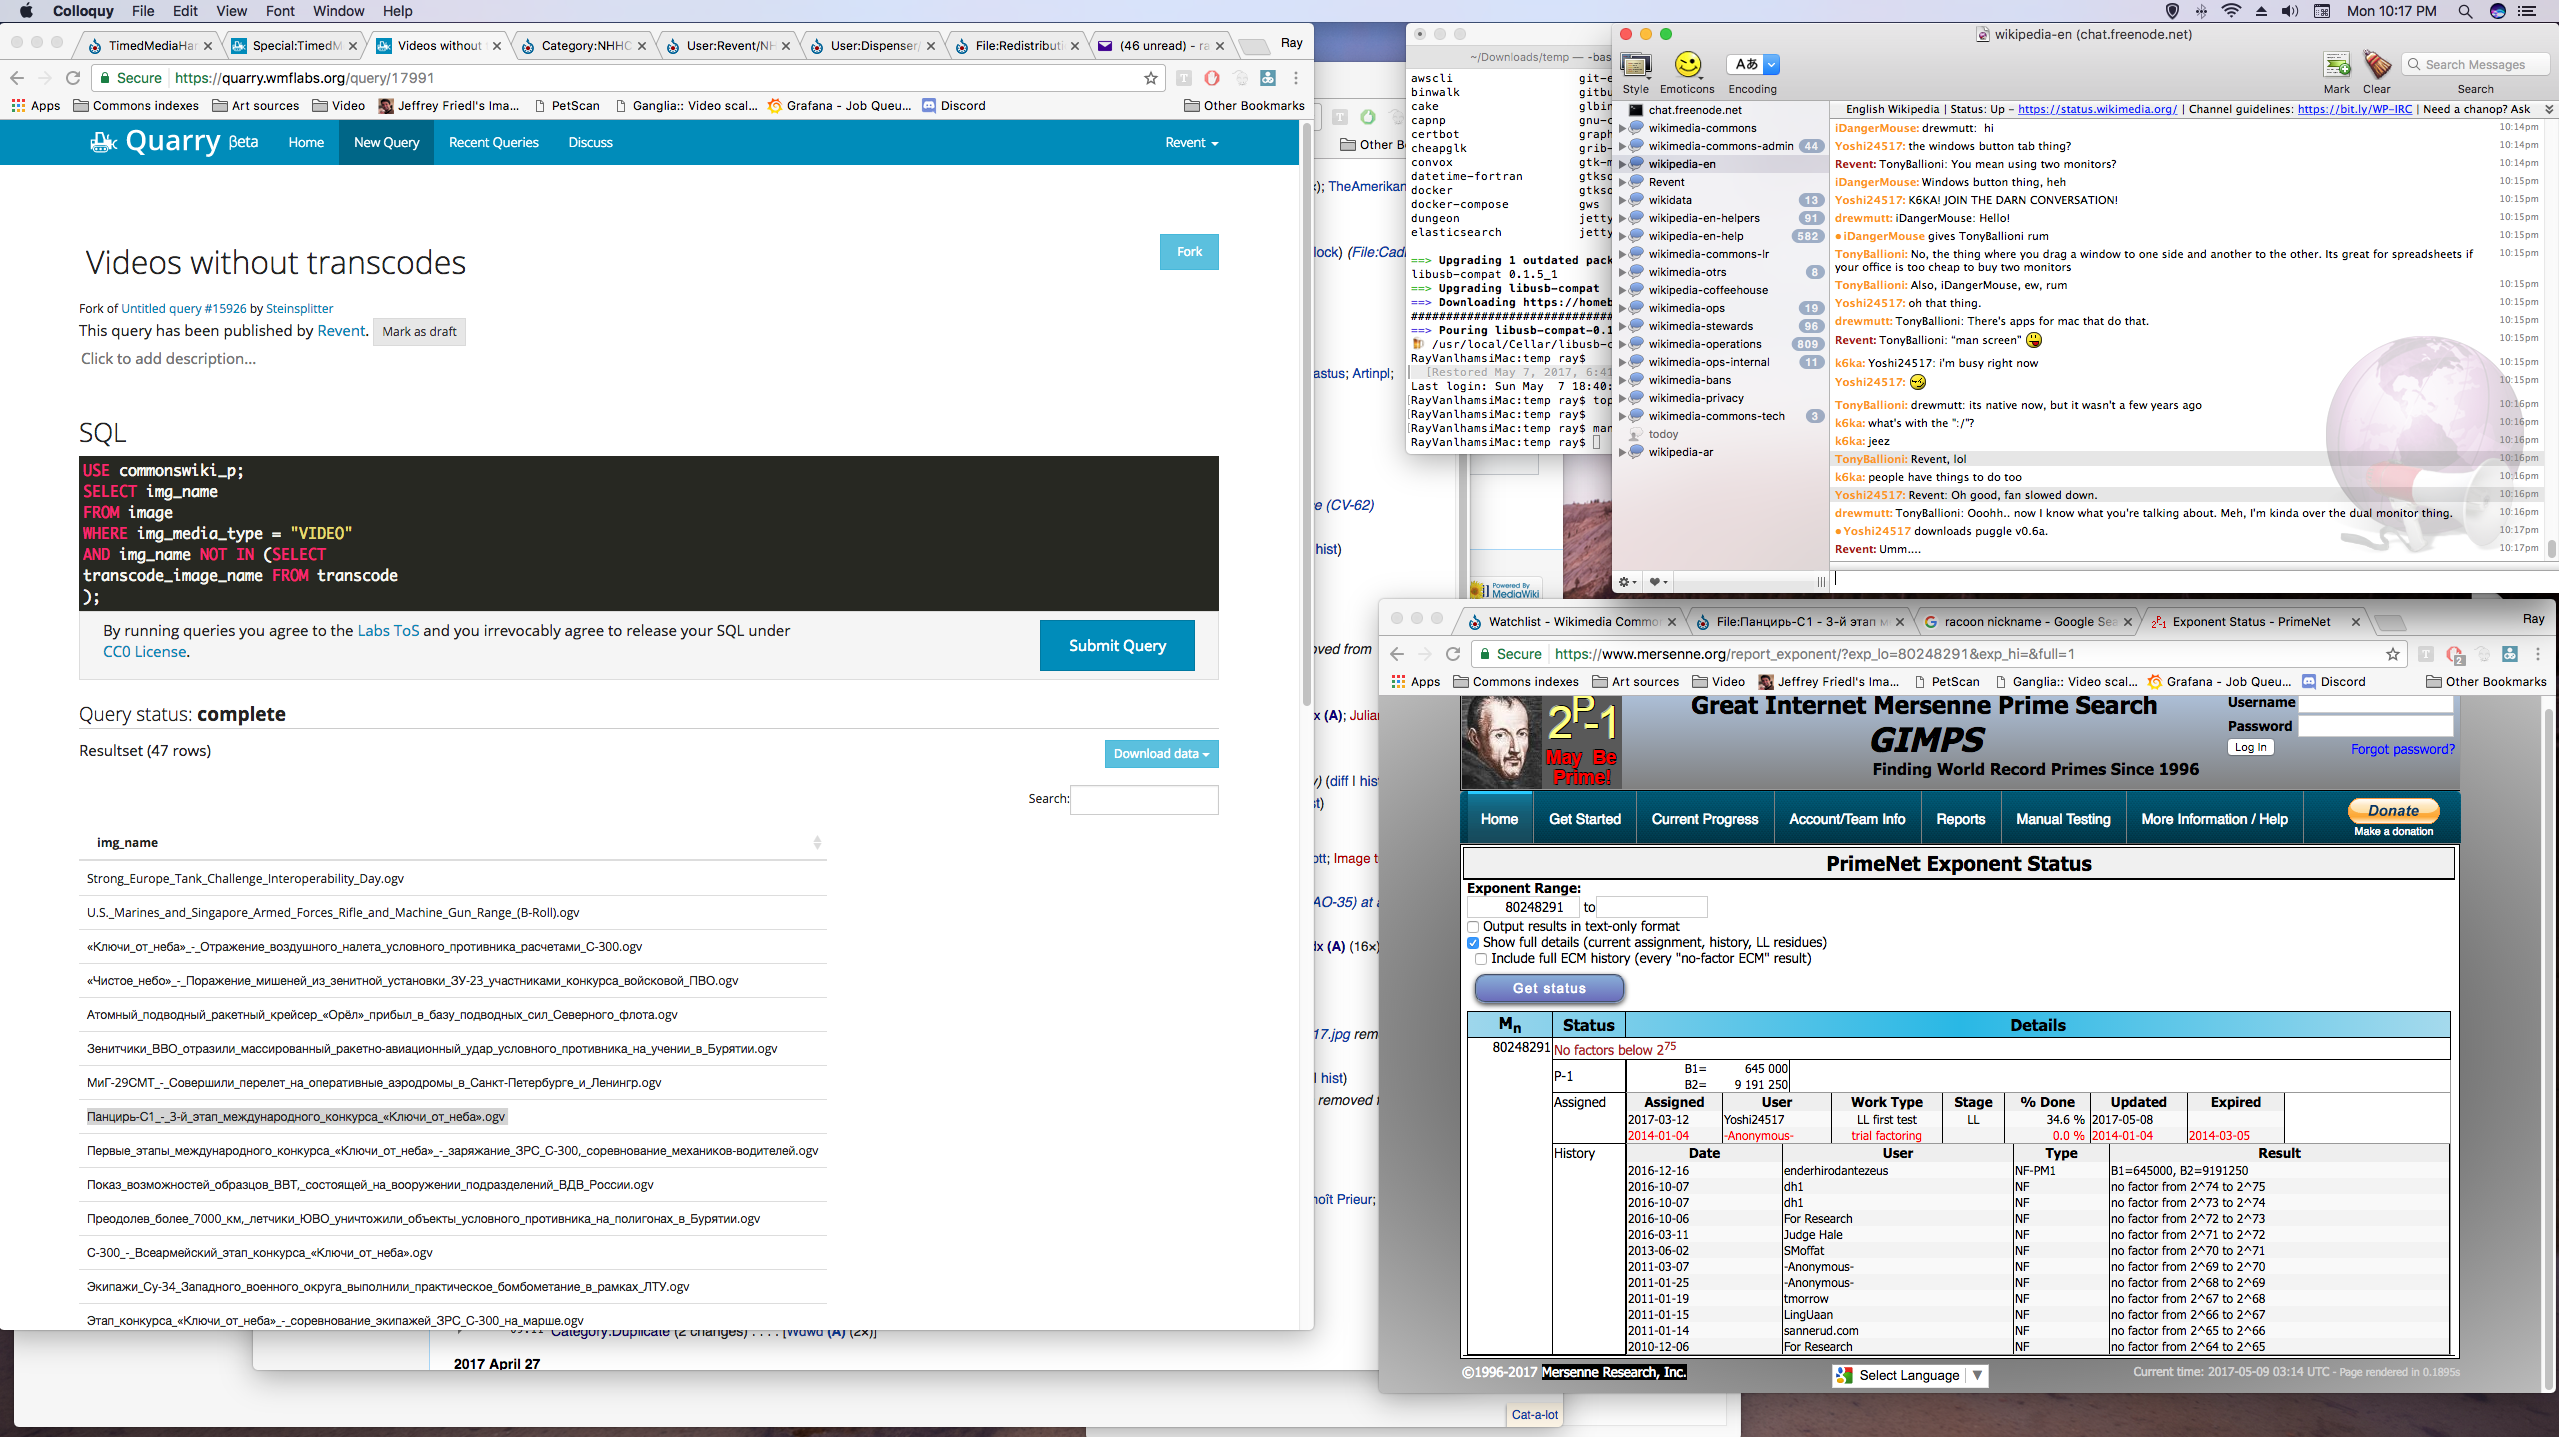The image size is (2559, 1437).
Task: Reload the Quarry page in Chrome
Action: 72,78
